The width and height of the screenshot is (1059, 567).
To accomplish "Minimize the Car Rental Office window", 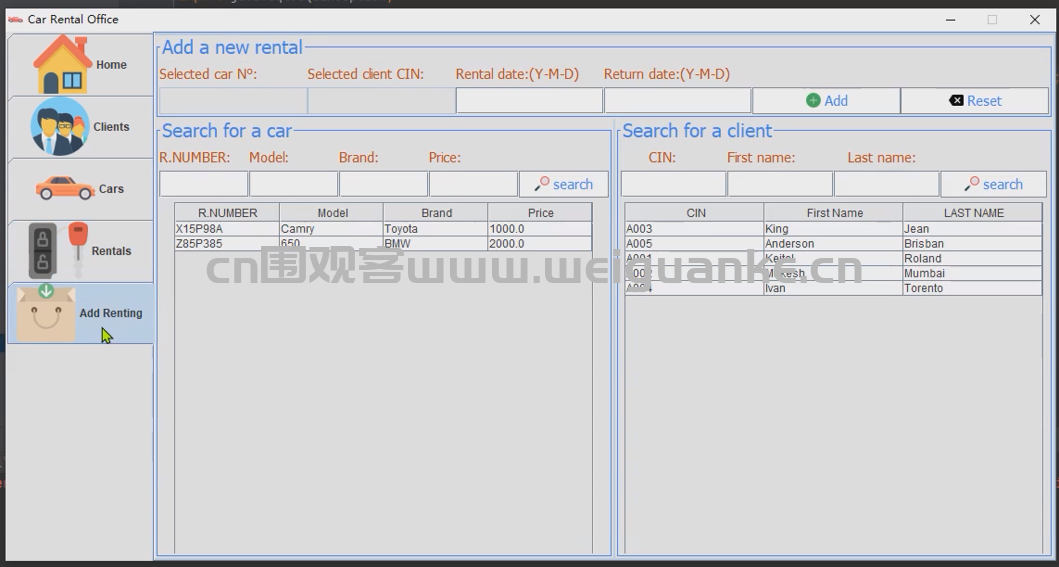I will click(951, 20).
